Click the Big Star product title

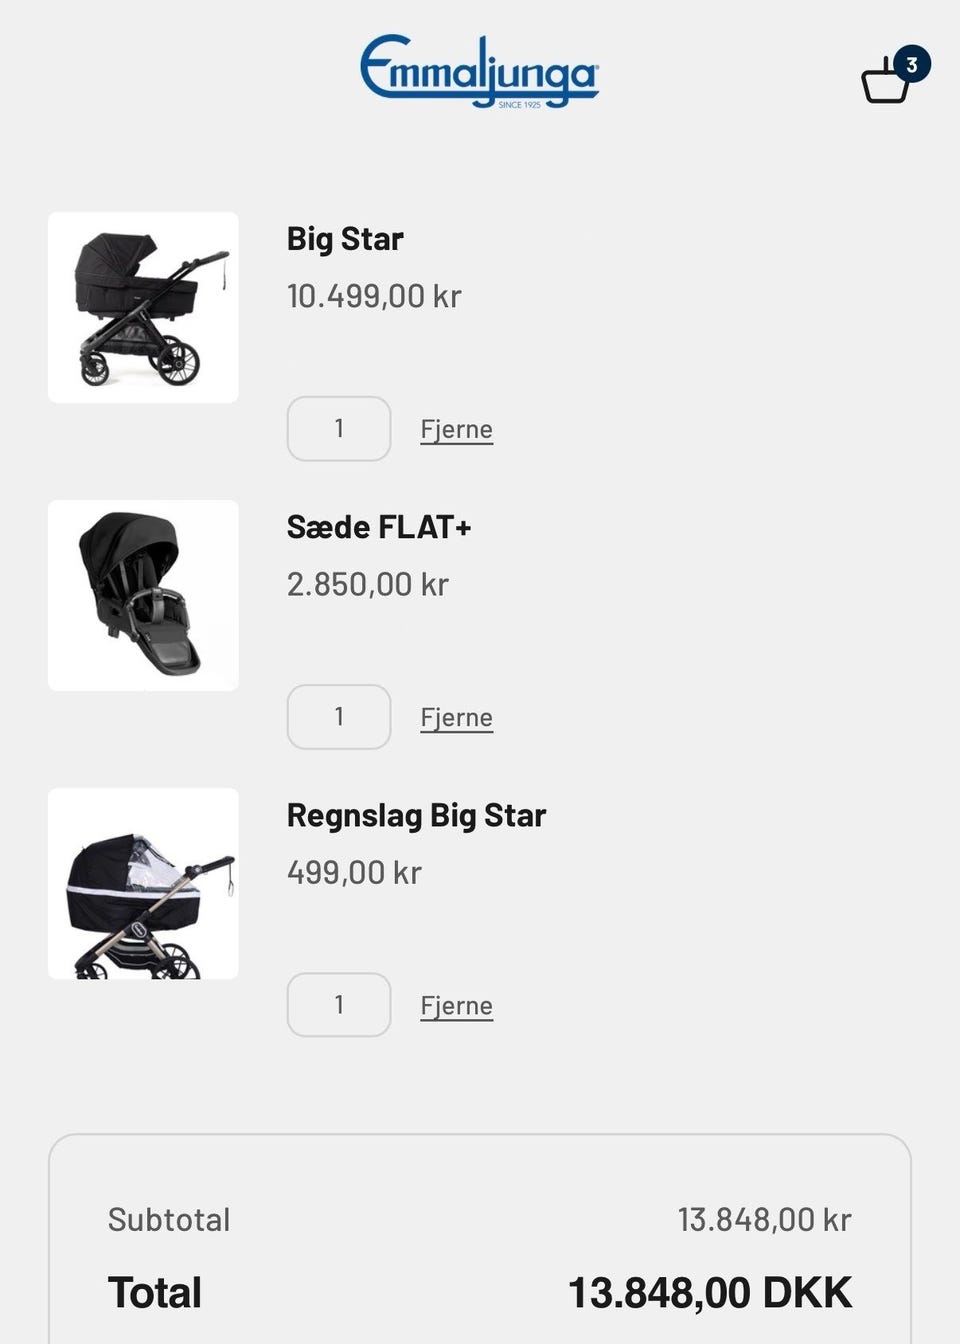(345, 239)
